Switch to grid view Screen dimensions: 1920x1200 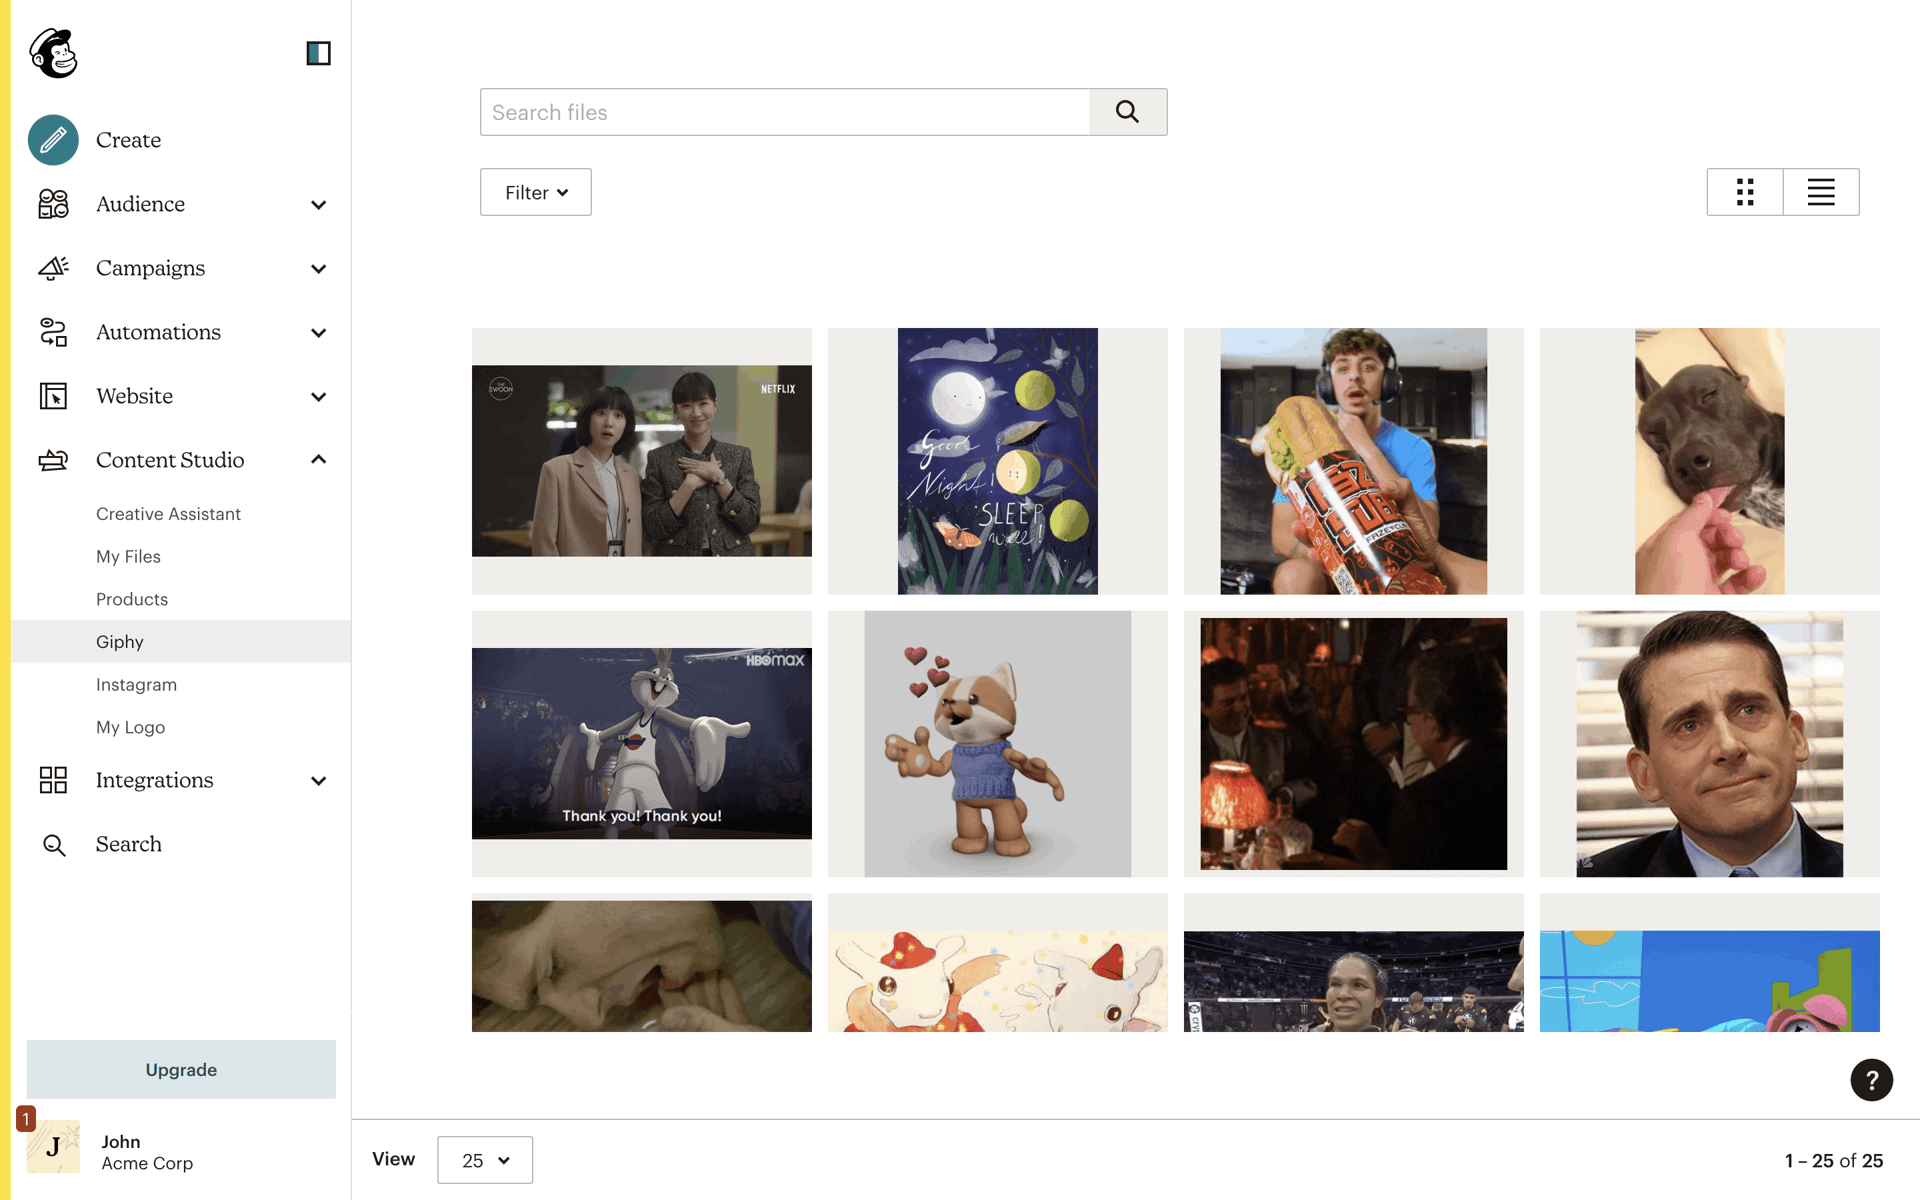1745,192
